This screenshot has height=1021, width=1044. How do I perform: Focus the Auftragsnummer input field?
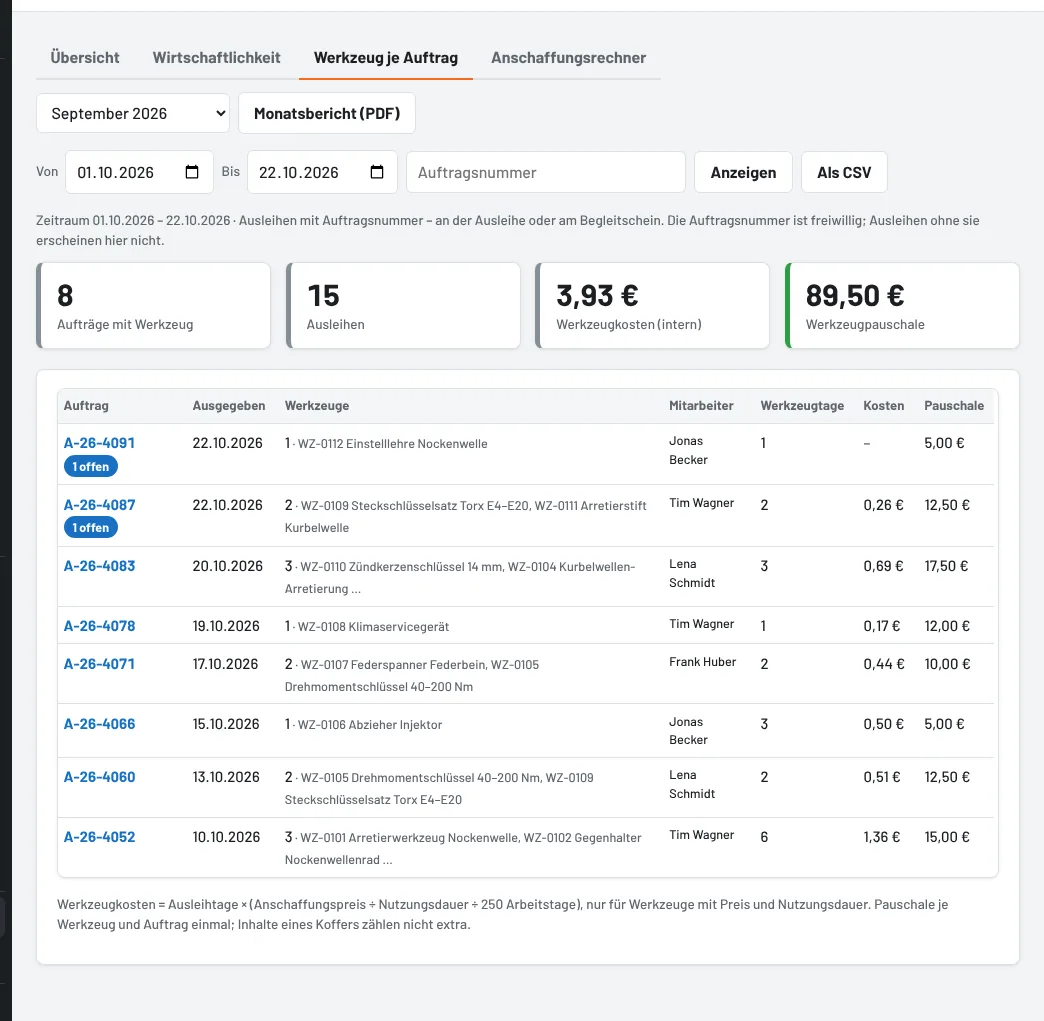[546, 172]
